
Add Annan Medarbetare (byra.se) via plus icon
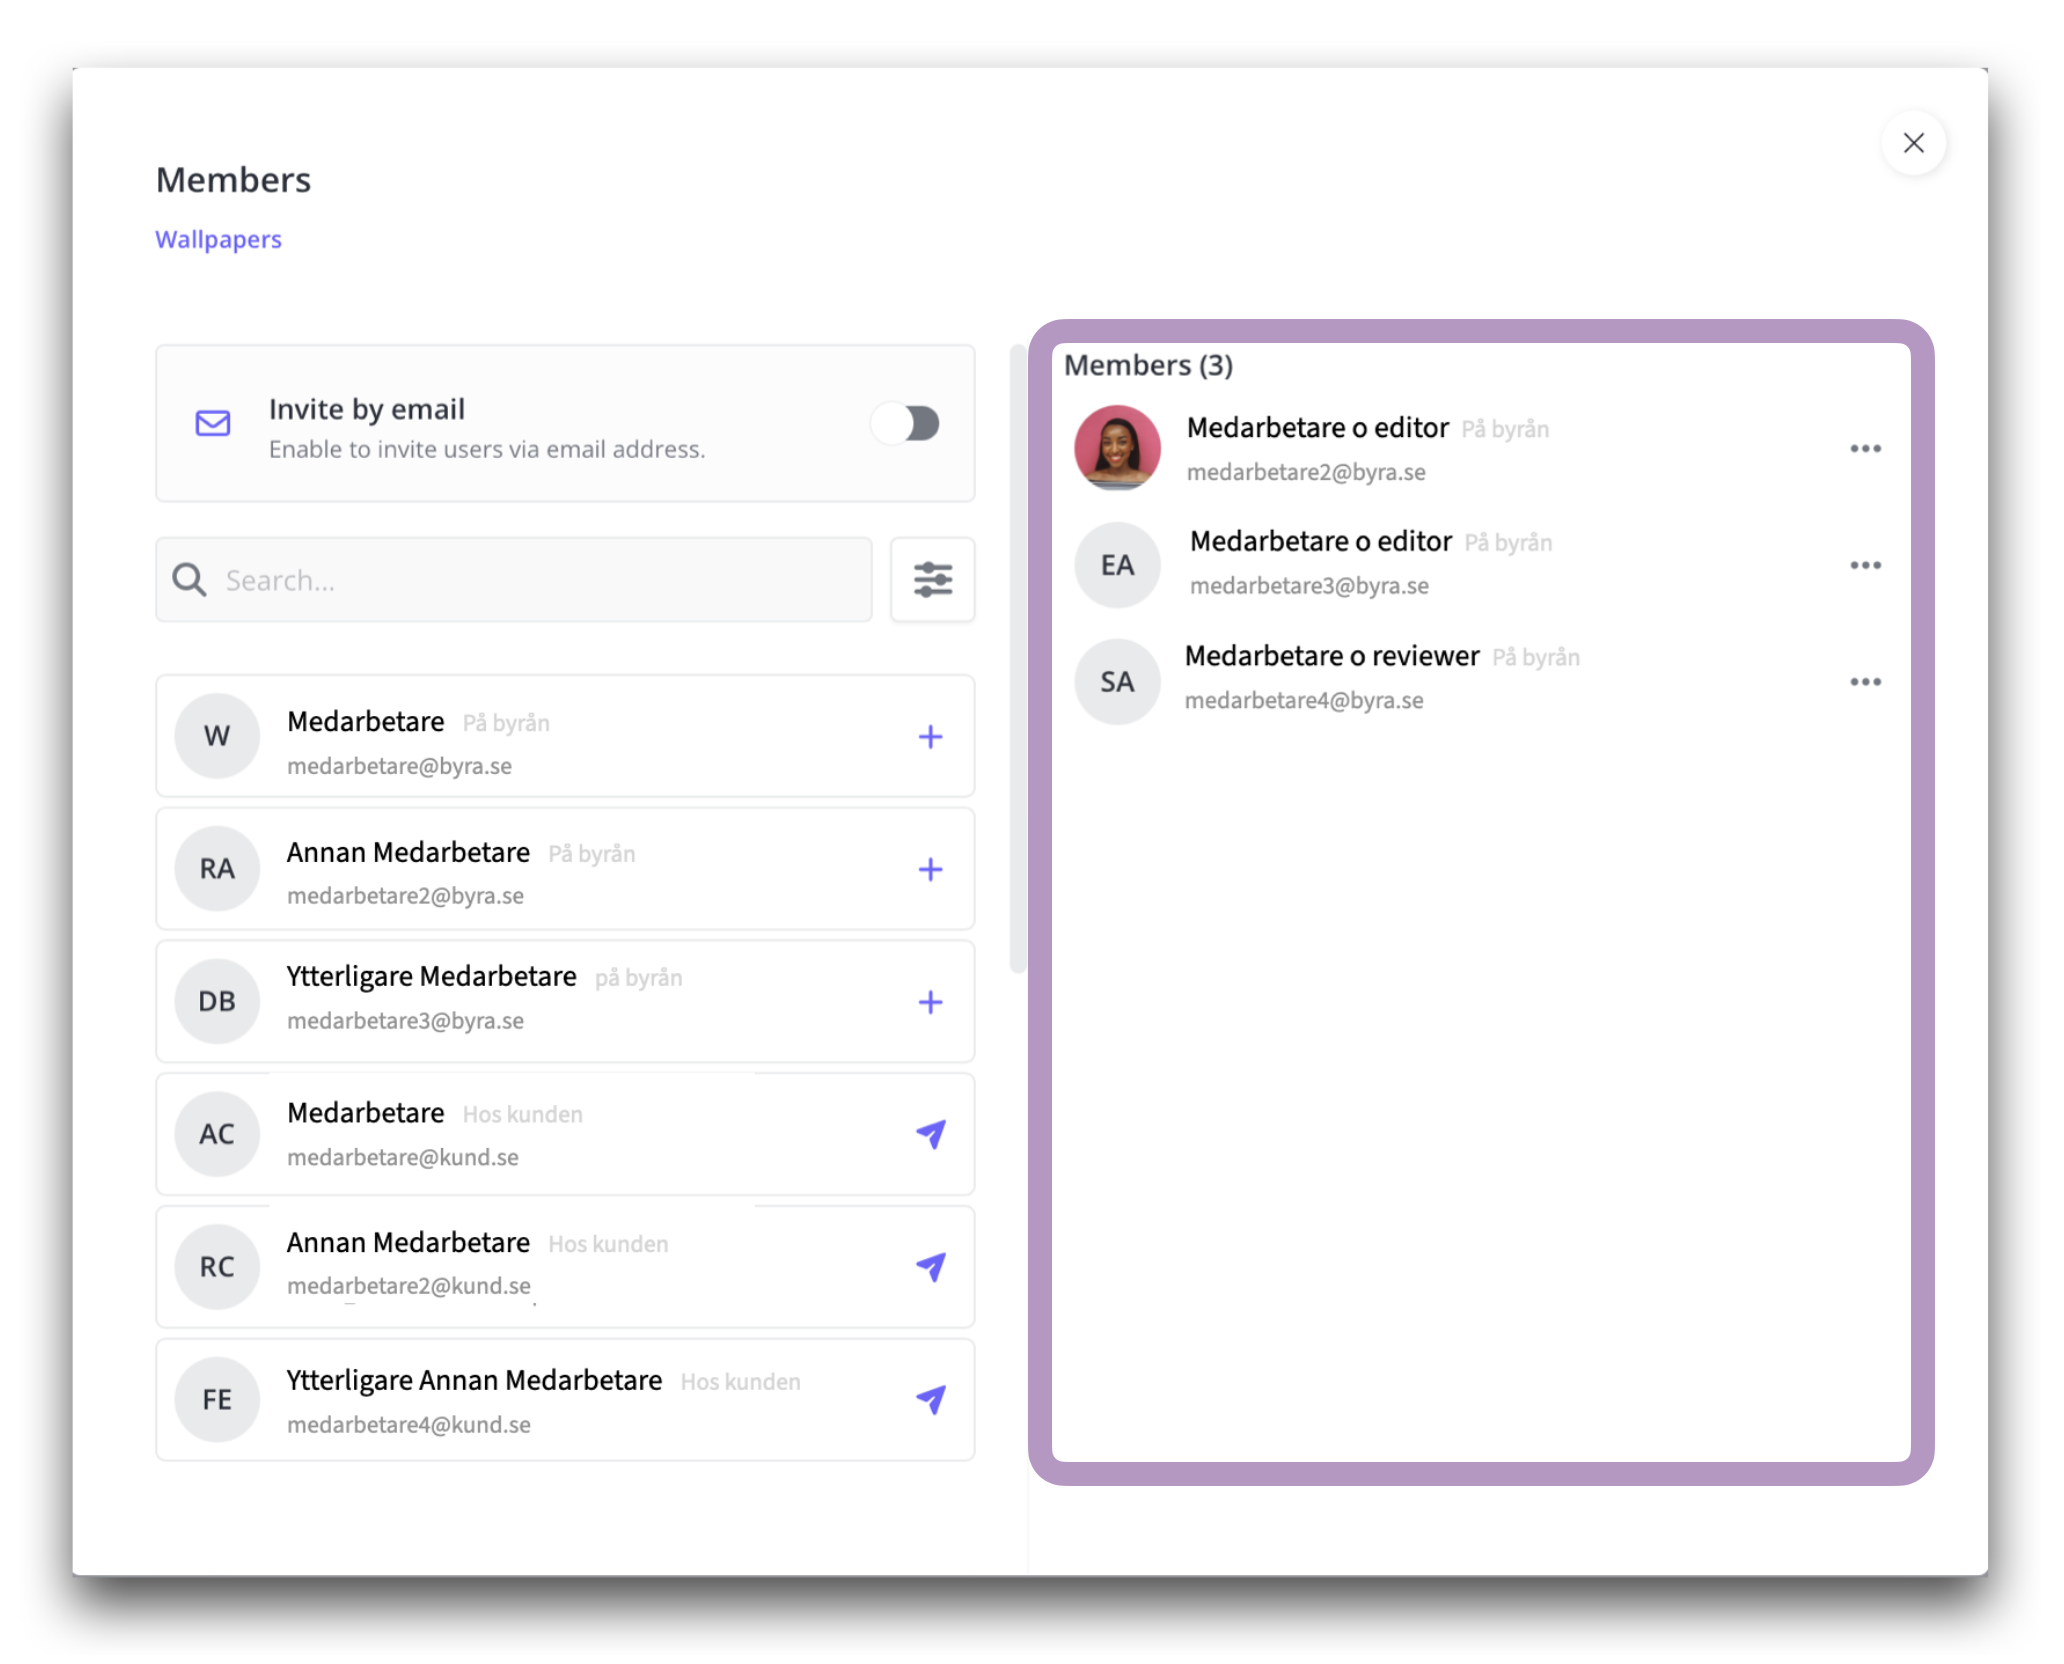tap(929, 869)
